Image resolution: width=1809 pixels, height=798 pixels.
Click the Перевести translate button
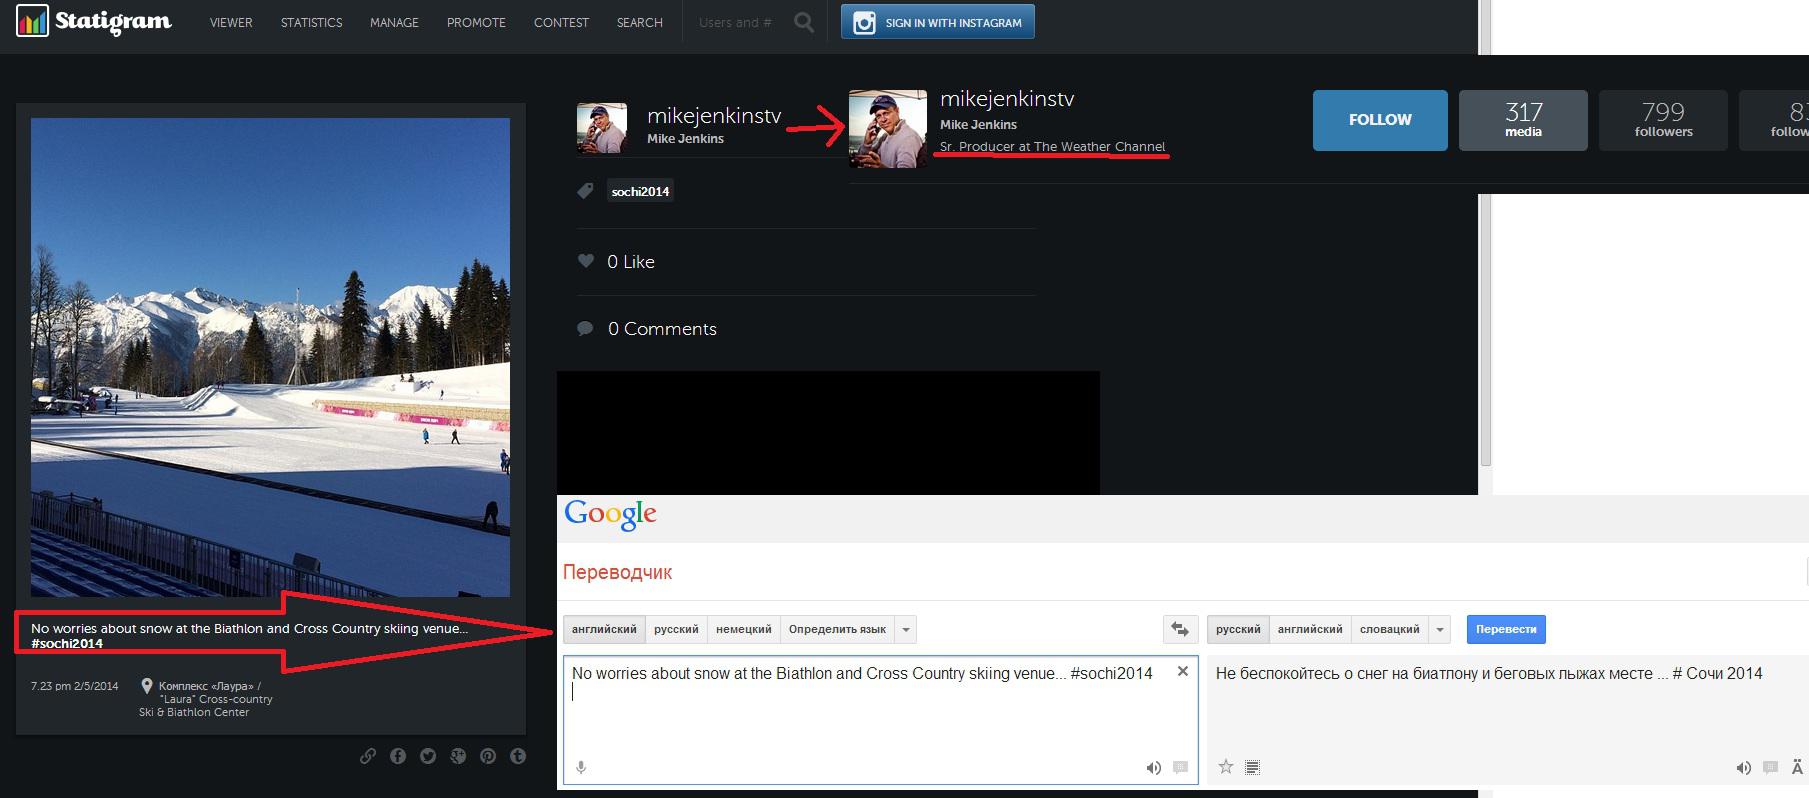(x=1506, y=629)
